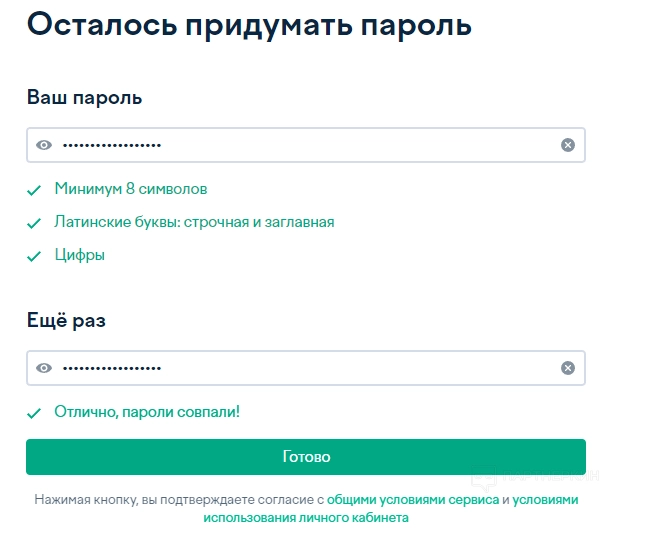Viewport: 650px width, 544px height.
Task: Click the checkmark beside 'Отлично, пароли совпали!'
Action: 34,412
